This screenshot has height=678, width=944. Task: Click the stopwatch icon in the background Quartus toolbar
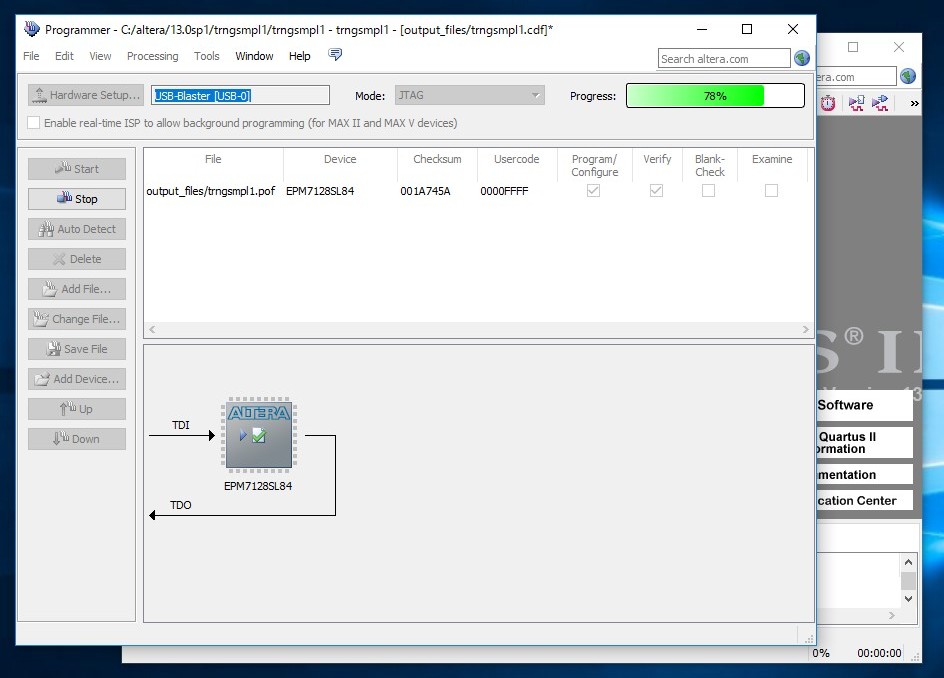pyautogui.click(x=828, y=104)
